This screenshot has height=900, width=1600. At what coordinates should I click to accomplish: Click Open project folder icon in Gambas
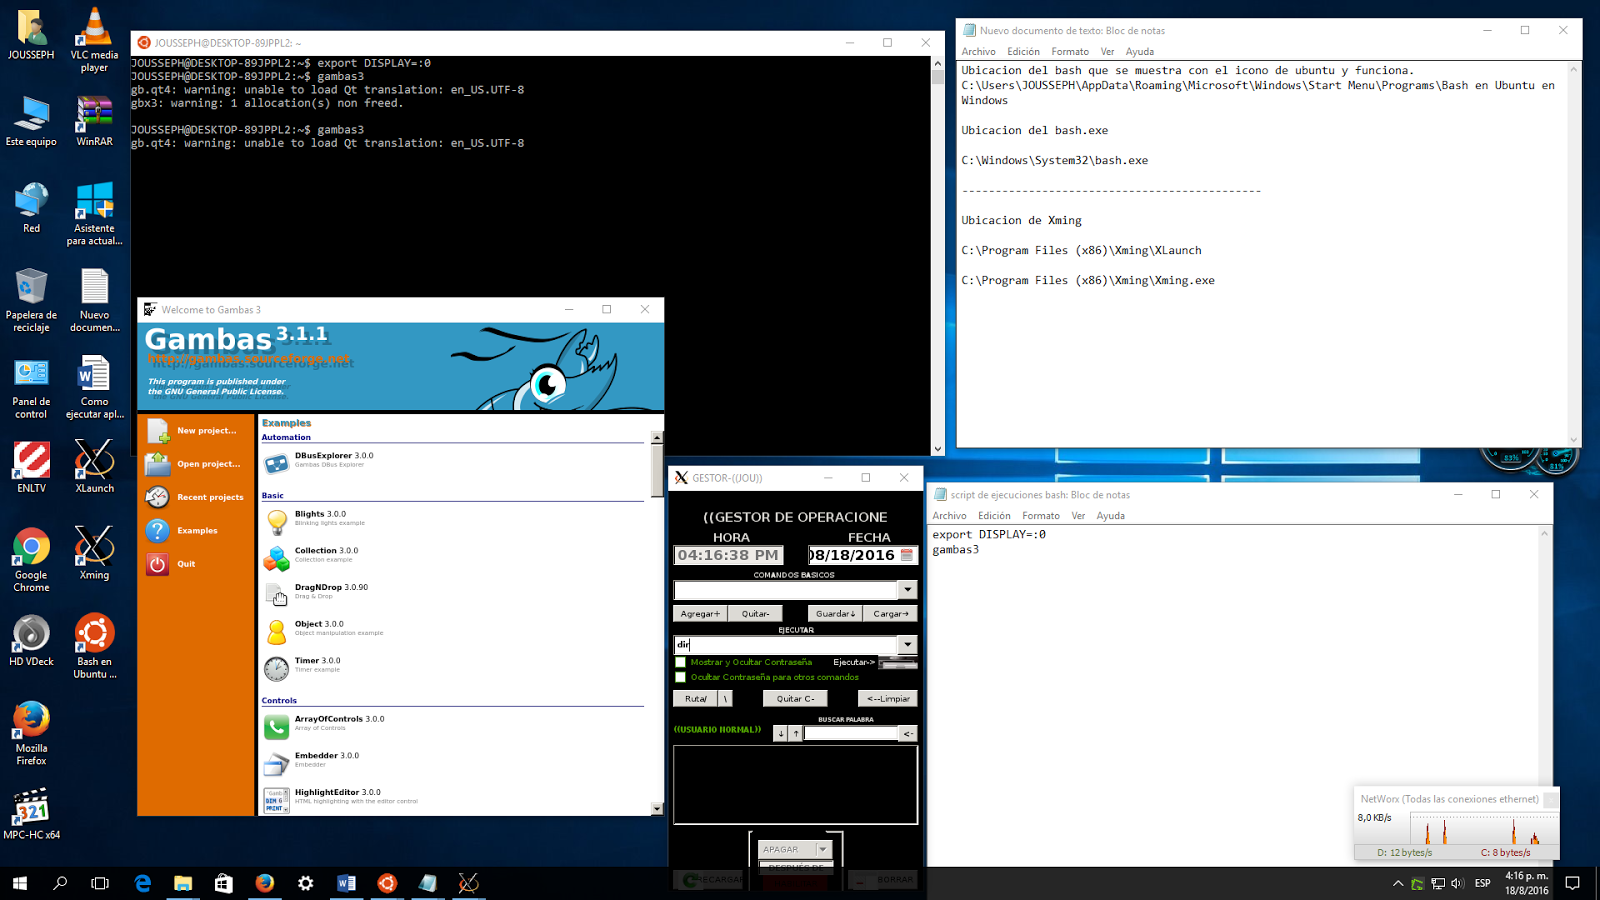[x=158, y=464]
